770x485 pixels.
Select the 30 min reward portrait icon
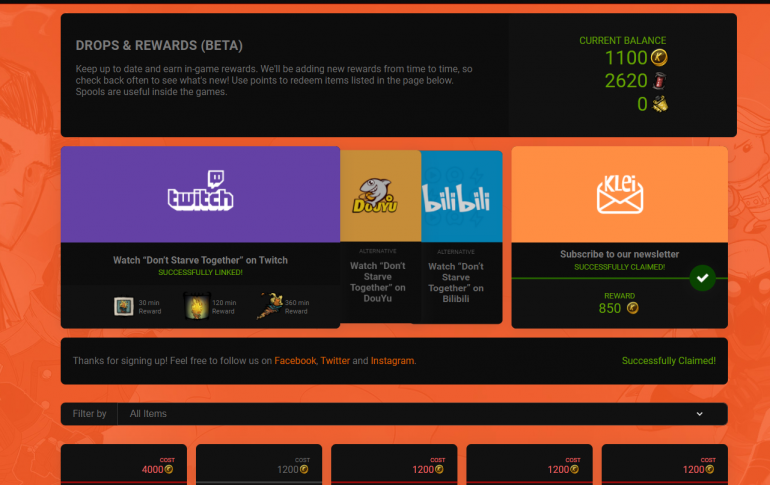(124, 306)
